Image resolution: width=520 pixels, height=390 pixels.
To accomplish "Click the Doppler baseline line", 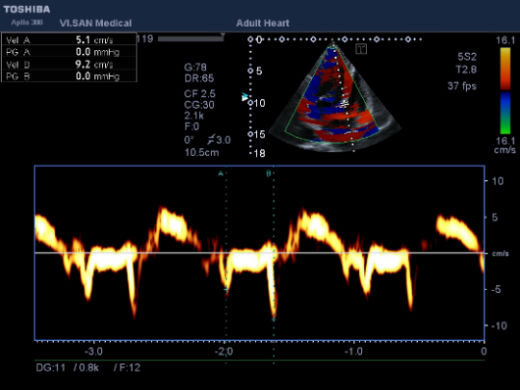I will coord(259,253).
